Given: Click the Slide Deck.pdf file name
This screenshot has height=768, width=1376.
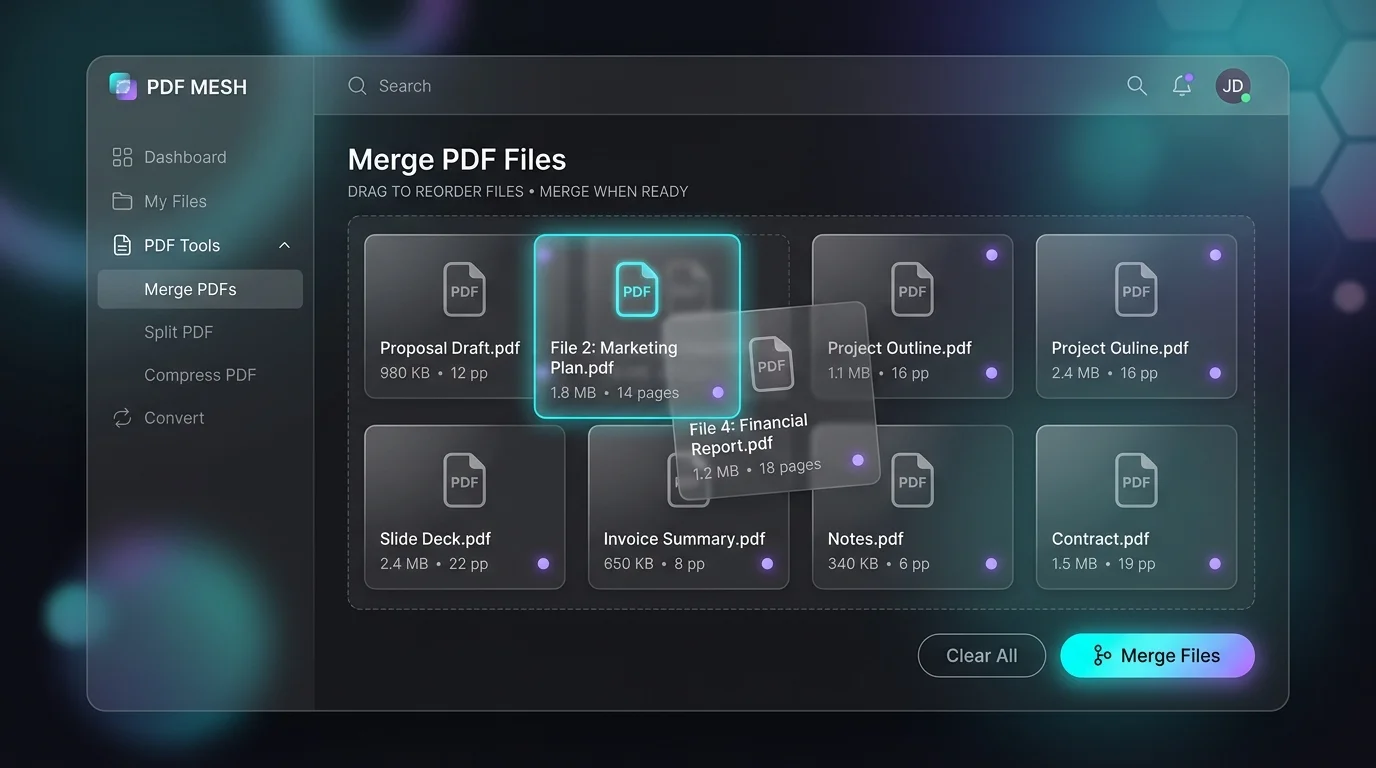Looking at the screenshot, I should click(435, 539).
